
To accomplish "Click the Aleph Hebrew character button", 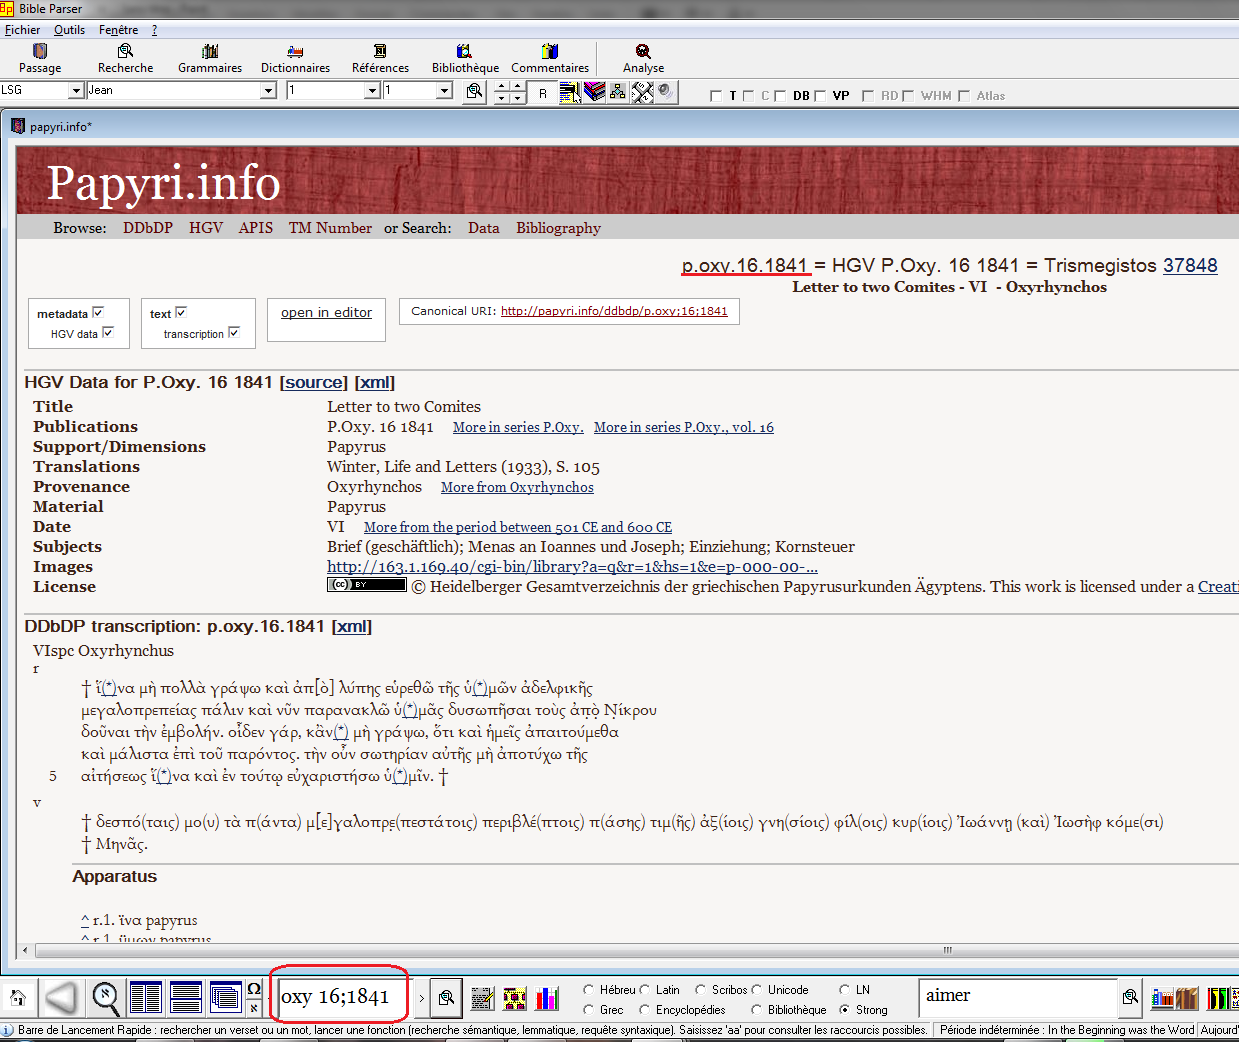I will point(254,1007).
